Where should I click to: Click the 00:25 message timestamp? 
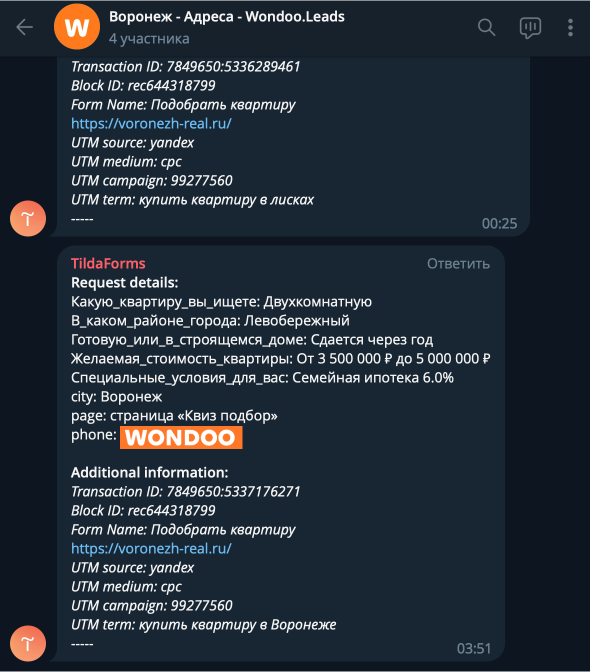(499, 224)
